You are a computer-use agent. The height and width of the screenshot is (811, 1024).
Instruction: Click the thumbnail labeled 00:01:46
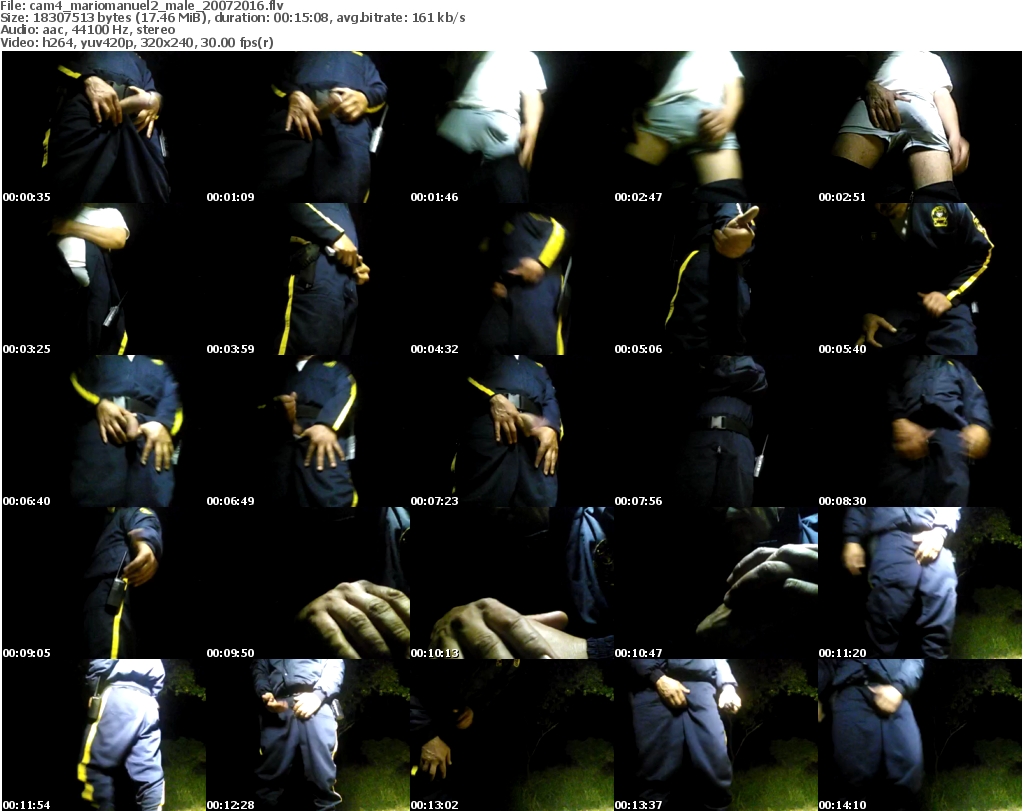click(x=511, y=127)
